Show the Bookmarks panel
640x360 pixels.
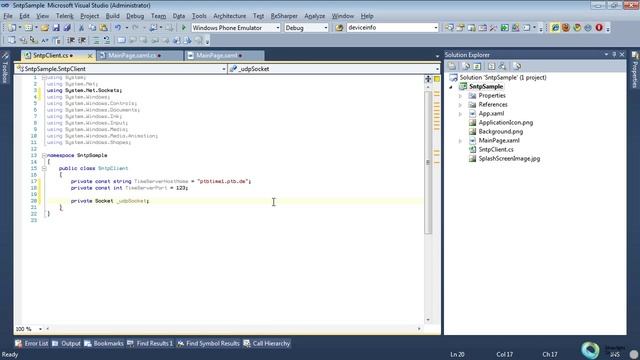[104, 344]
